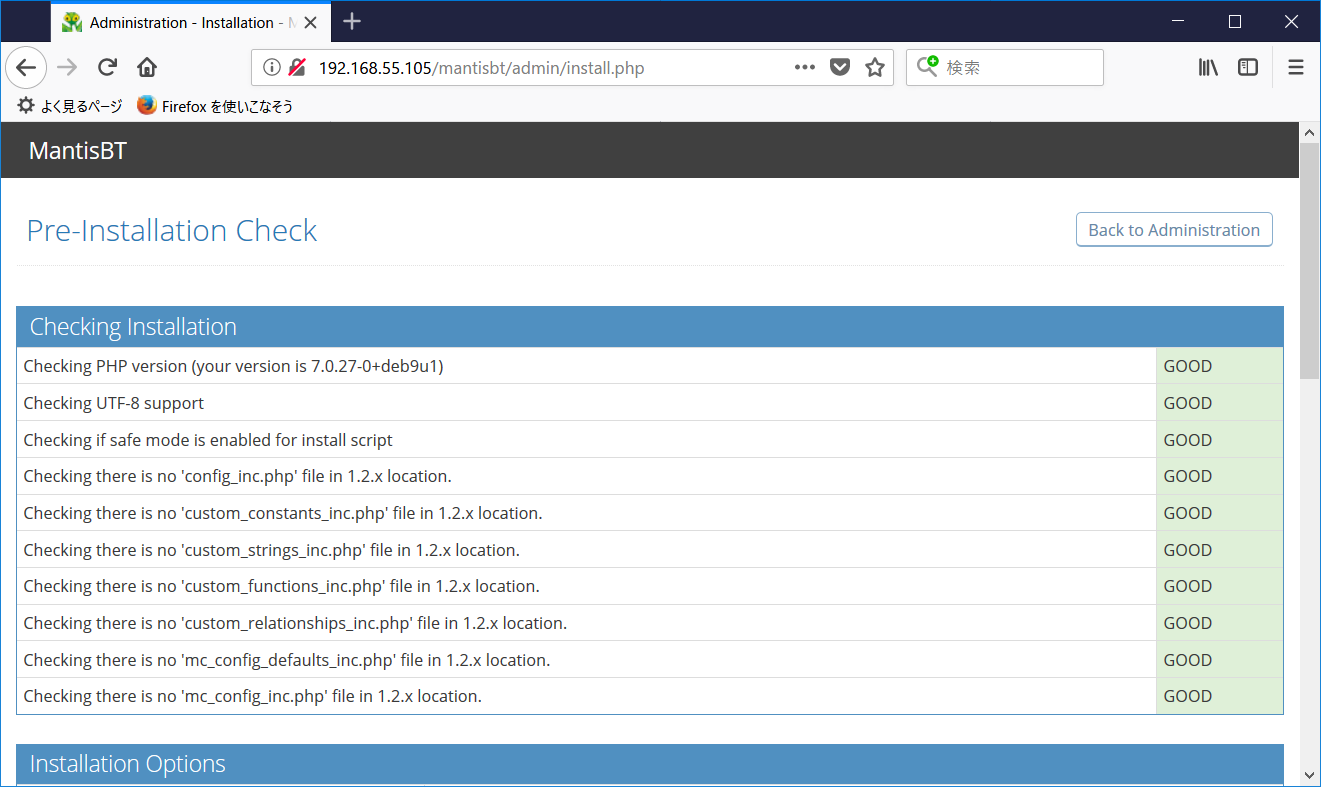This screenshot has width=1321, height=787.
Task: Open a new tab with the plus button
Action: coord(351,21)
